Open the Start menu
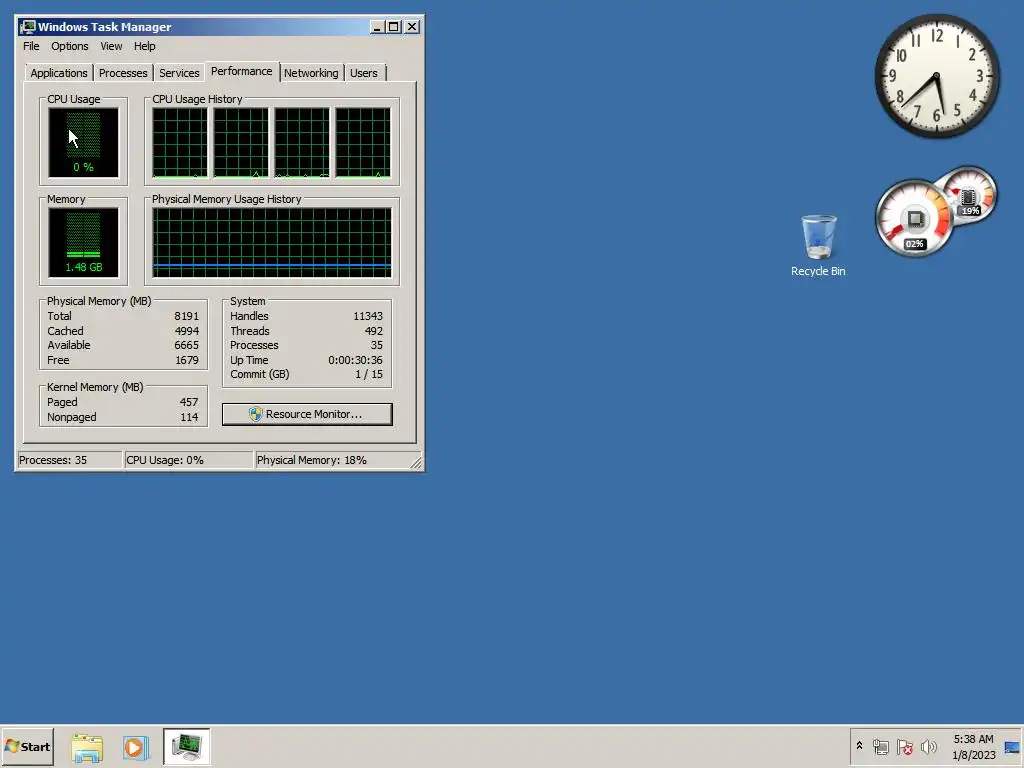The height and width of the screenshot is (768, 1024). [x=27, y=746]
